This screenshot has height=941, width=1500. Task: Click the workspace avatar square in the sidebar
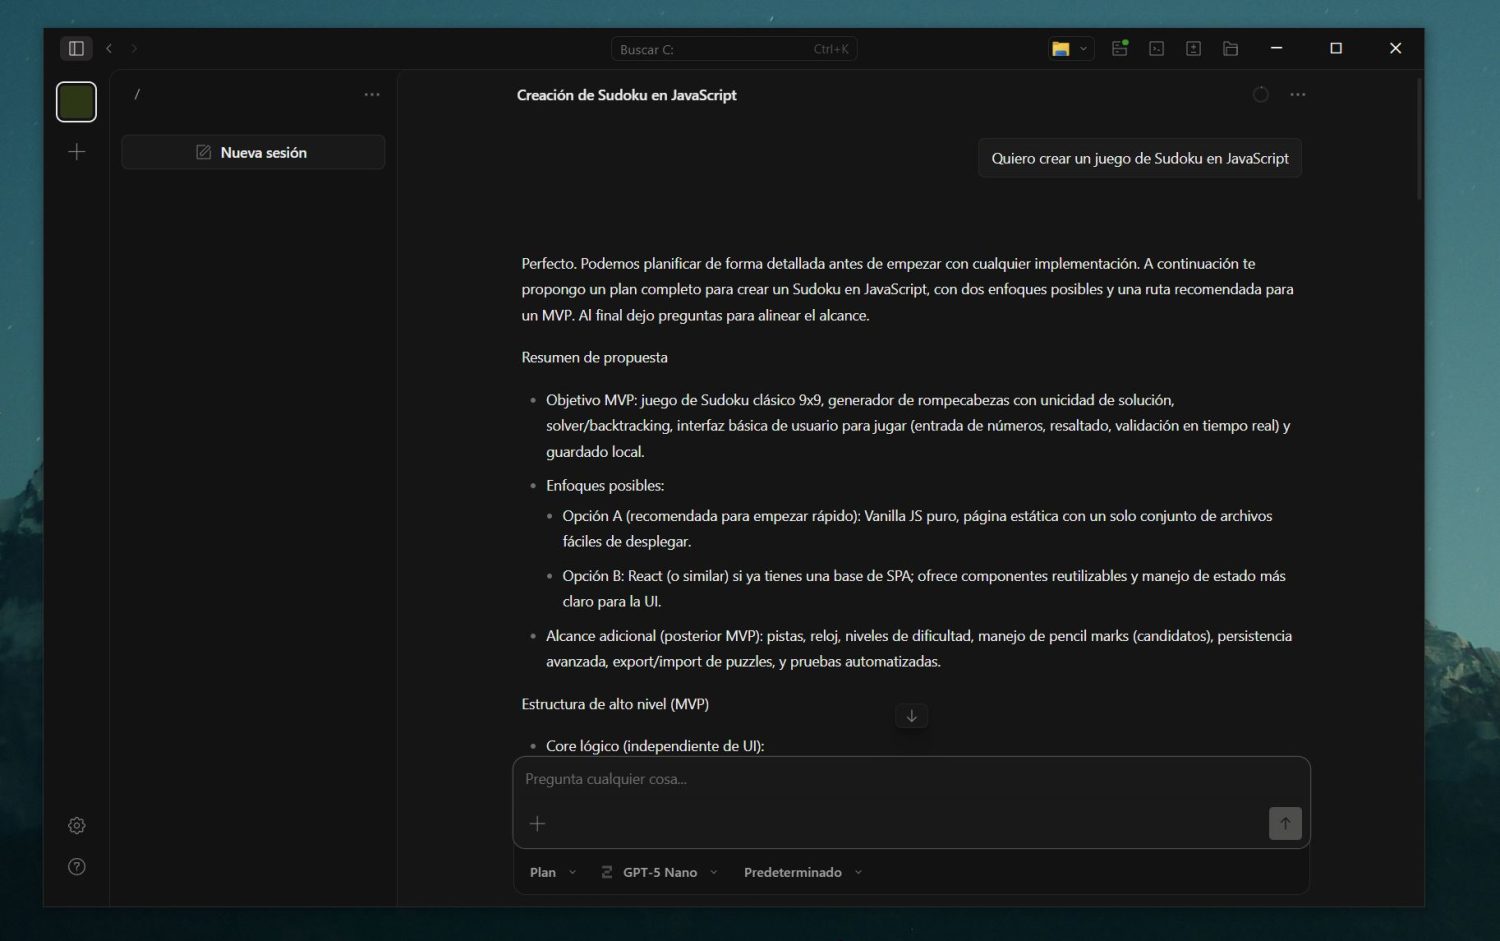(x=76, y=101)
